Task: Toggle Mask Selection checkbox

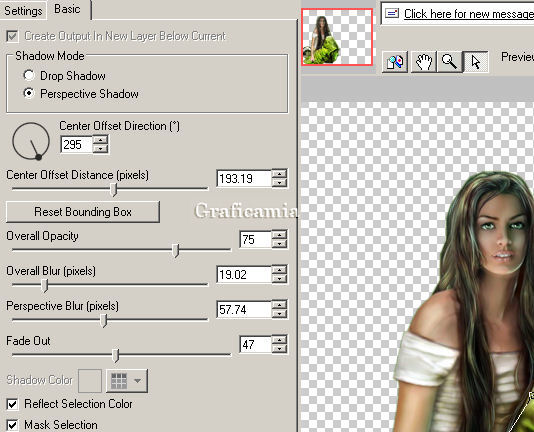Action: 12,425
